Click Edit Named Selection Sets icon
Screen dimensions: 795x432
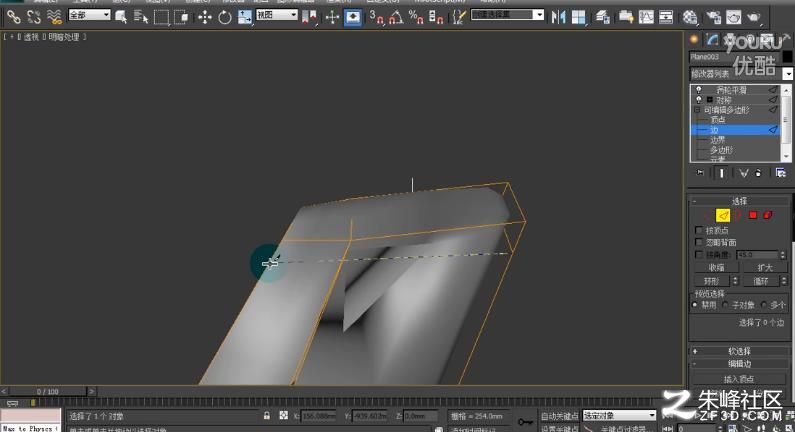click(459, 17)
